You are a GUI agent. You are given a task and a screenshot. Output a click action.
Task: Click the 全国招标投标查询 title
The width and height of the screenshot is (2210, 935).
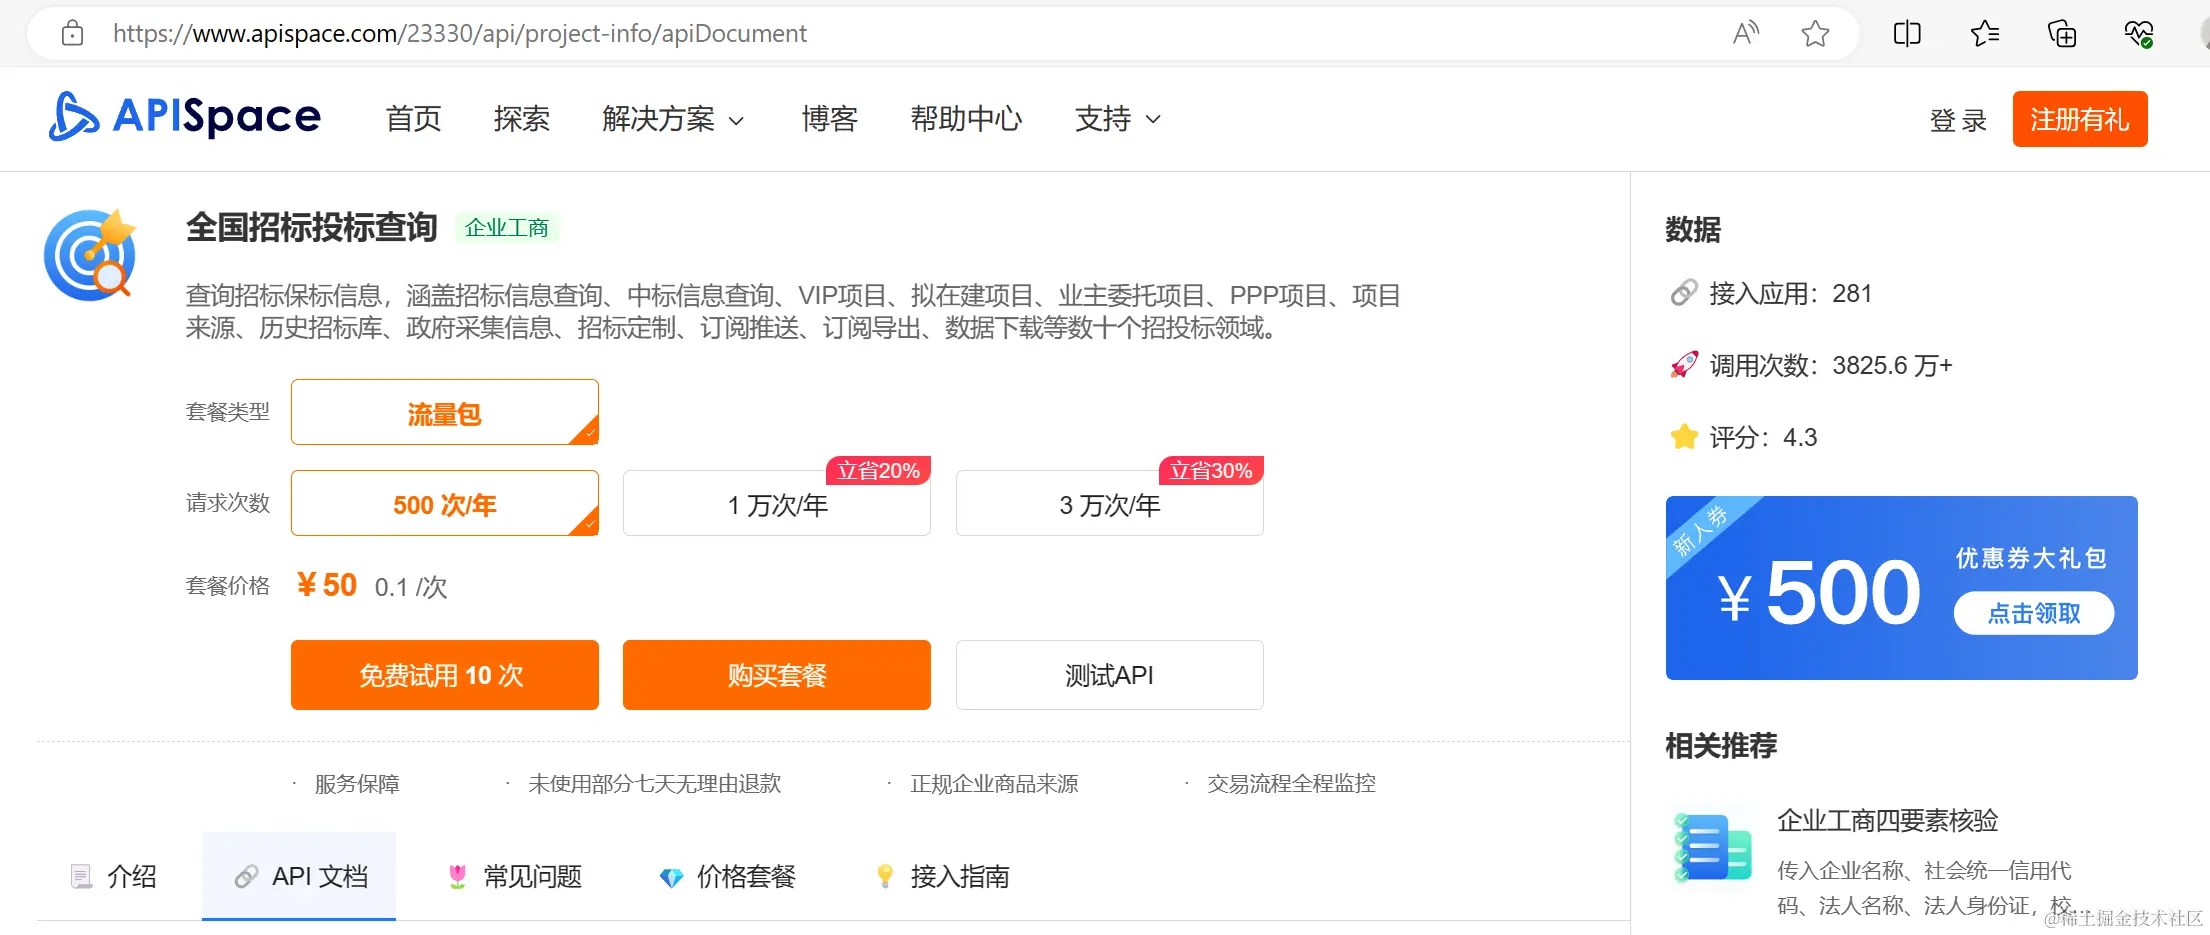[x=312, y=227]
